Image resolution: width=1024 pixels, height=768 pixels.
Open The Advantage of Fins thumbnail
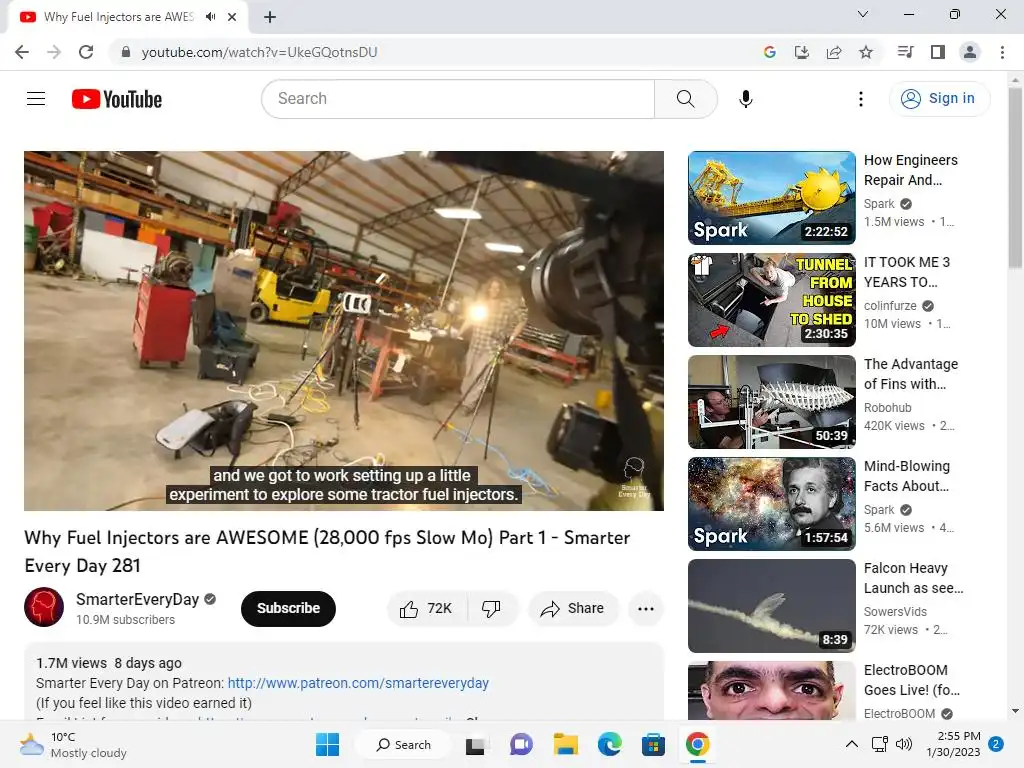tap(771, 402)
